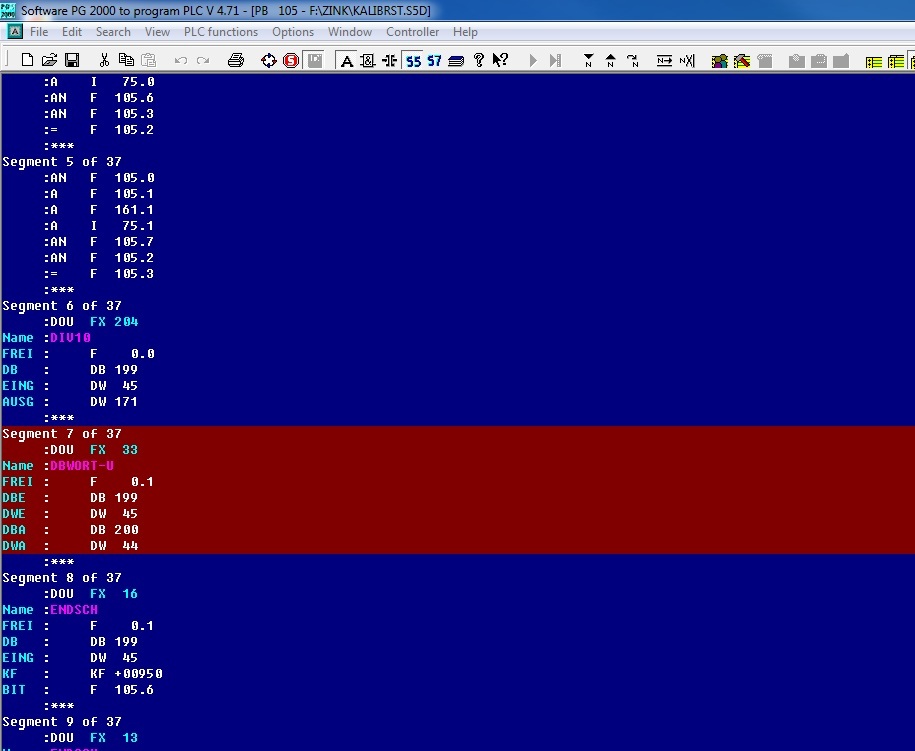The width and height of the screenshot is (915, 751).
Task: Activate context help arrow-question icon
Action: [500, 60]
